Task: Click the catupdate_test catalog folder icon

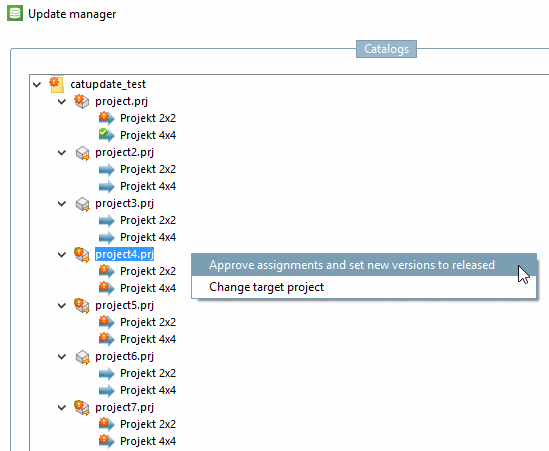Action: point(57,84)
